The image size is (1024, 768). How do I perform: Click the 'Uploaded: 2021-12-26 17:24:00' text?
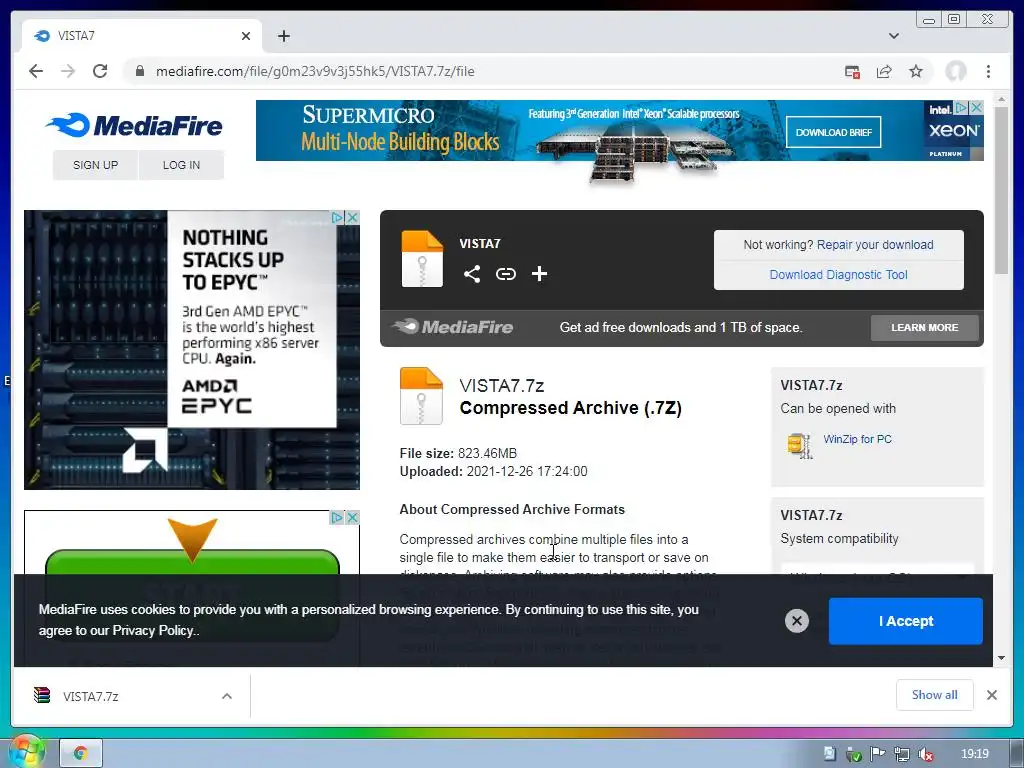[494, 472]
